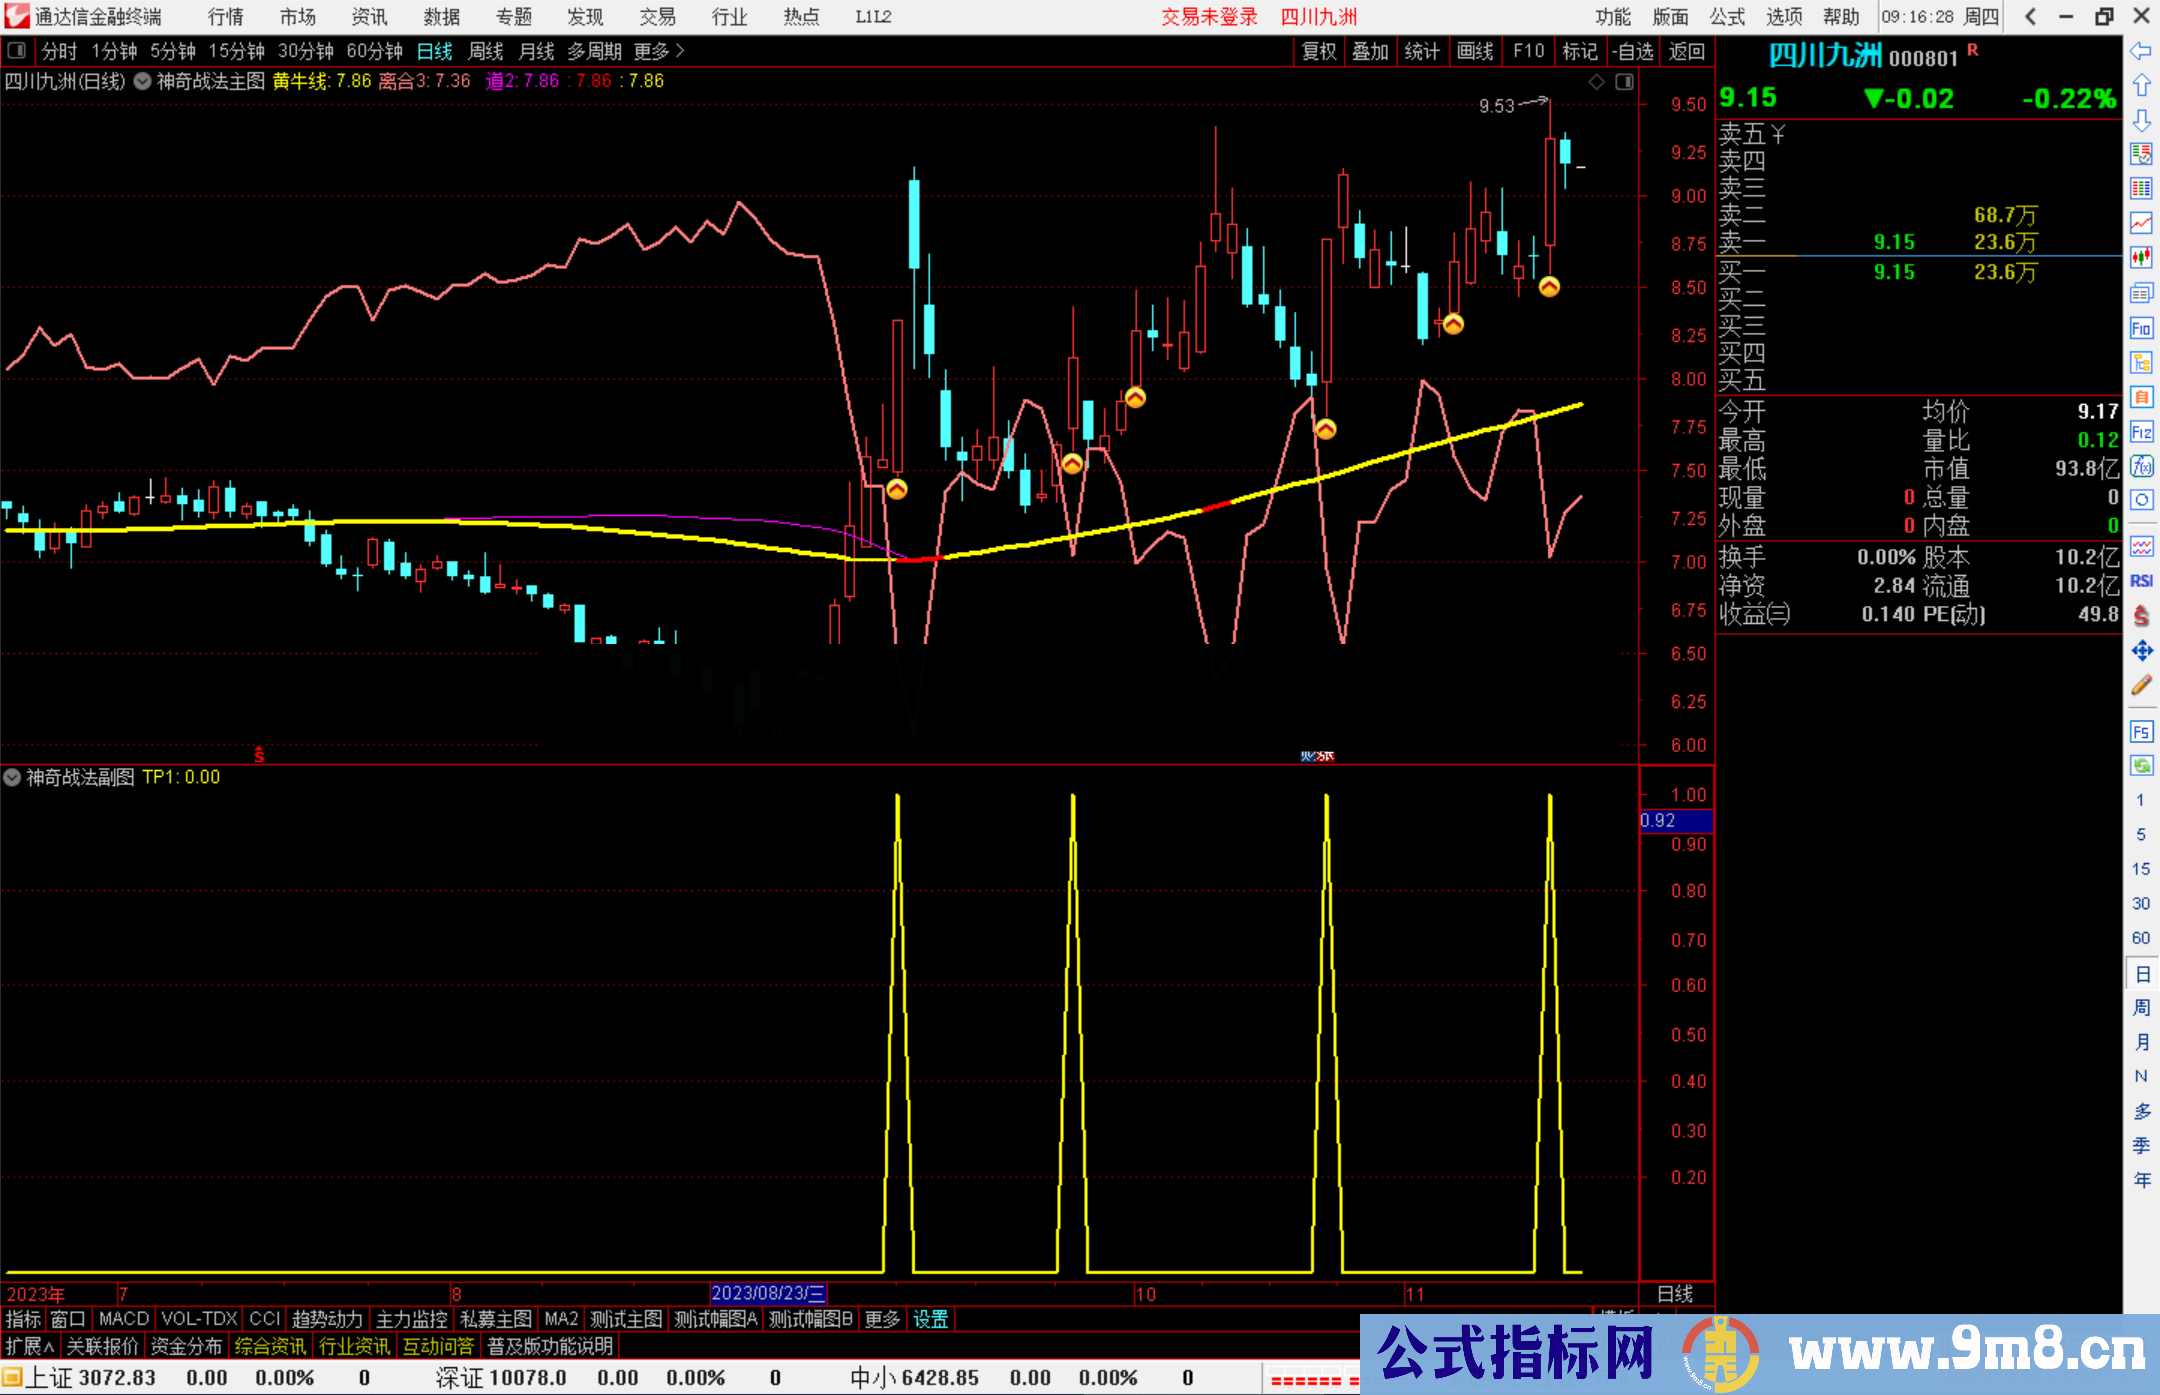The width and height of the screenshot is (2160, 1395).
Task: Click the 复权 button
Action: coord(1319,51)
